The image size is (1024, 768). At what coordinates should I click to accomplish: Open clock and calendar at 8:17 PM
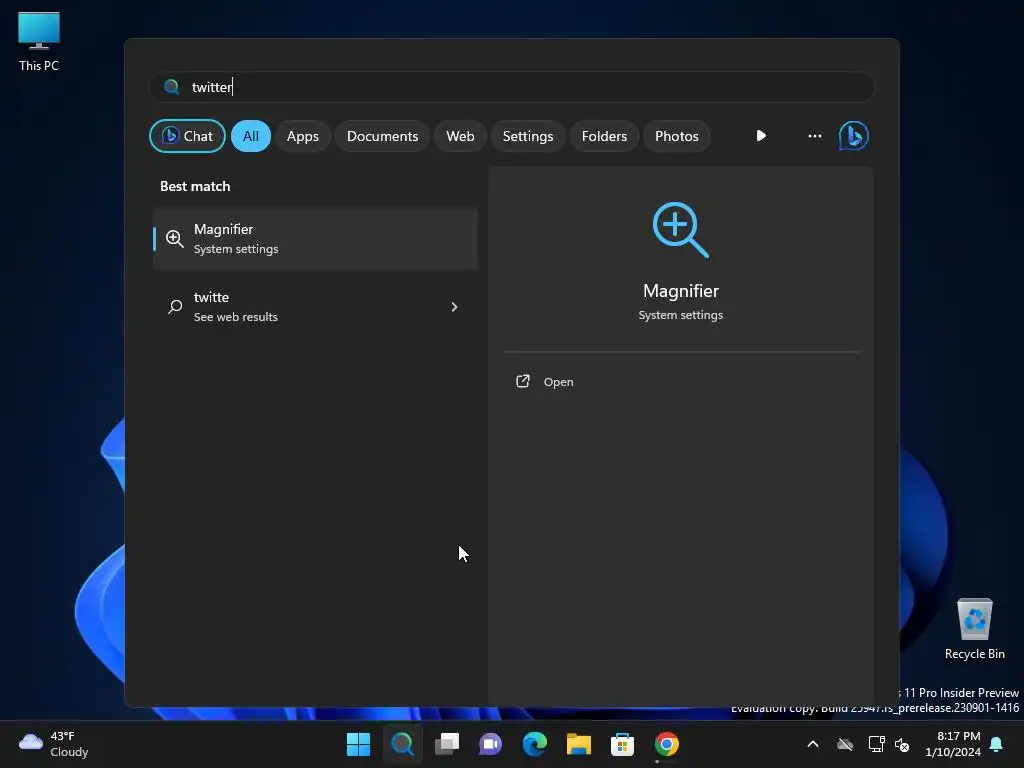tap(953, 744)
